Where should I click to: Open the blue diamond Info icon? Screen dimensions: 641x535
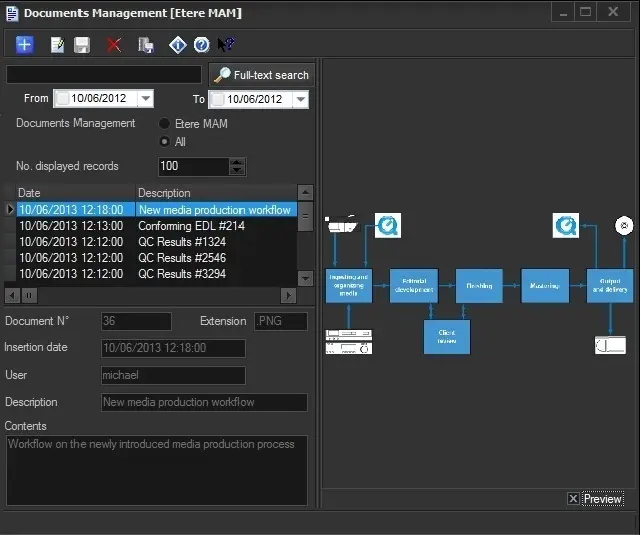pyautogui.click(x=178, y=45)
